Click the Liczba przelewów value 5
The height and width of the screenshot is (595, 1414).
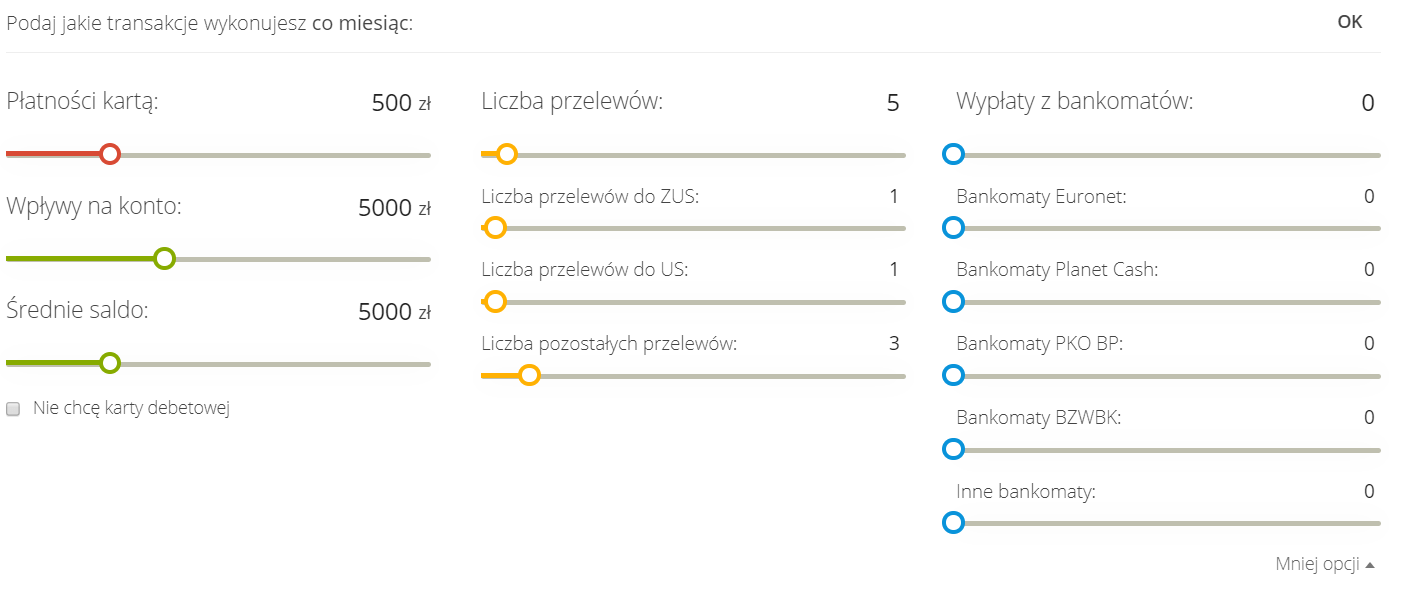(x=893, y=103)
